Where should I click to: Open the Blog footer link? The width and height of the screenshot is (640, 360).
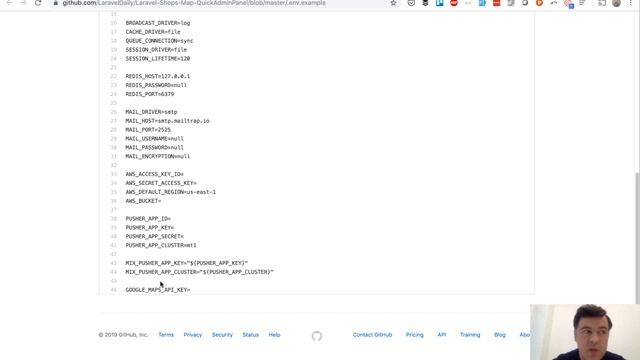pyautogui.click(x=500, y=335)
